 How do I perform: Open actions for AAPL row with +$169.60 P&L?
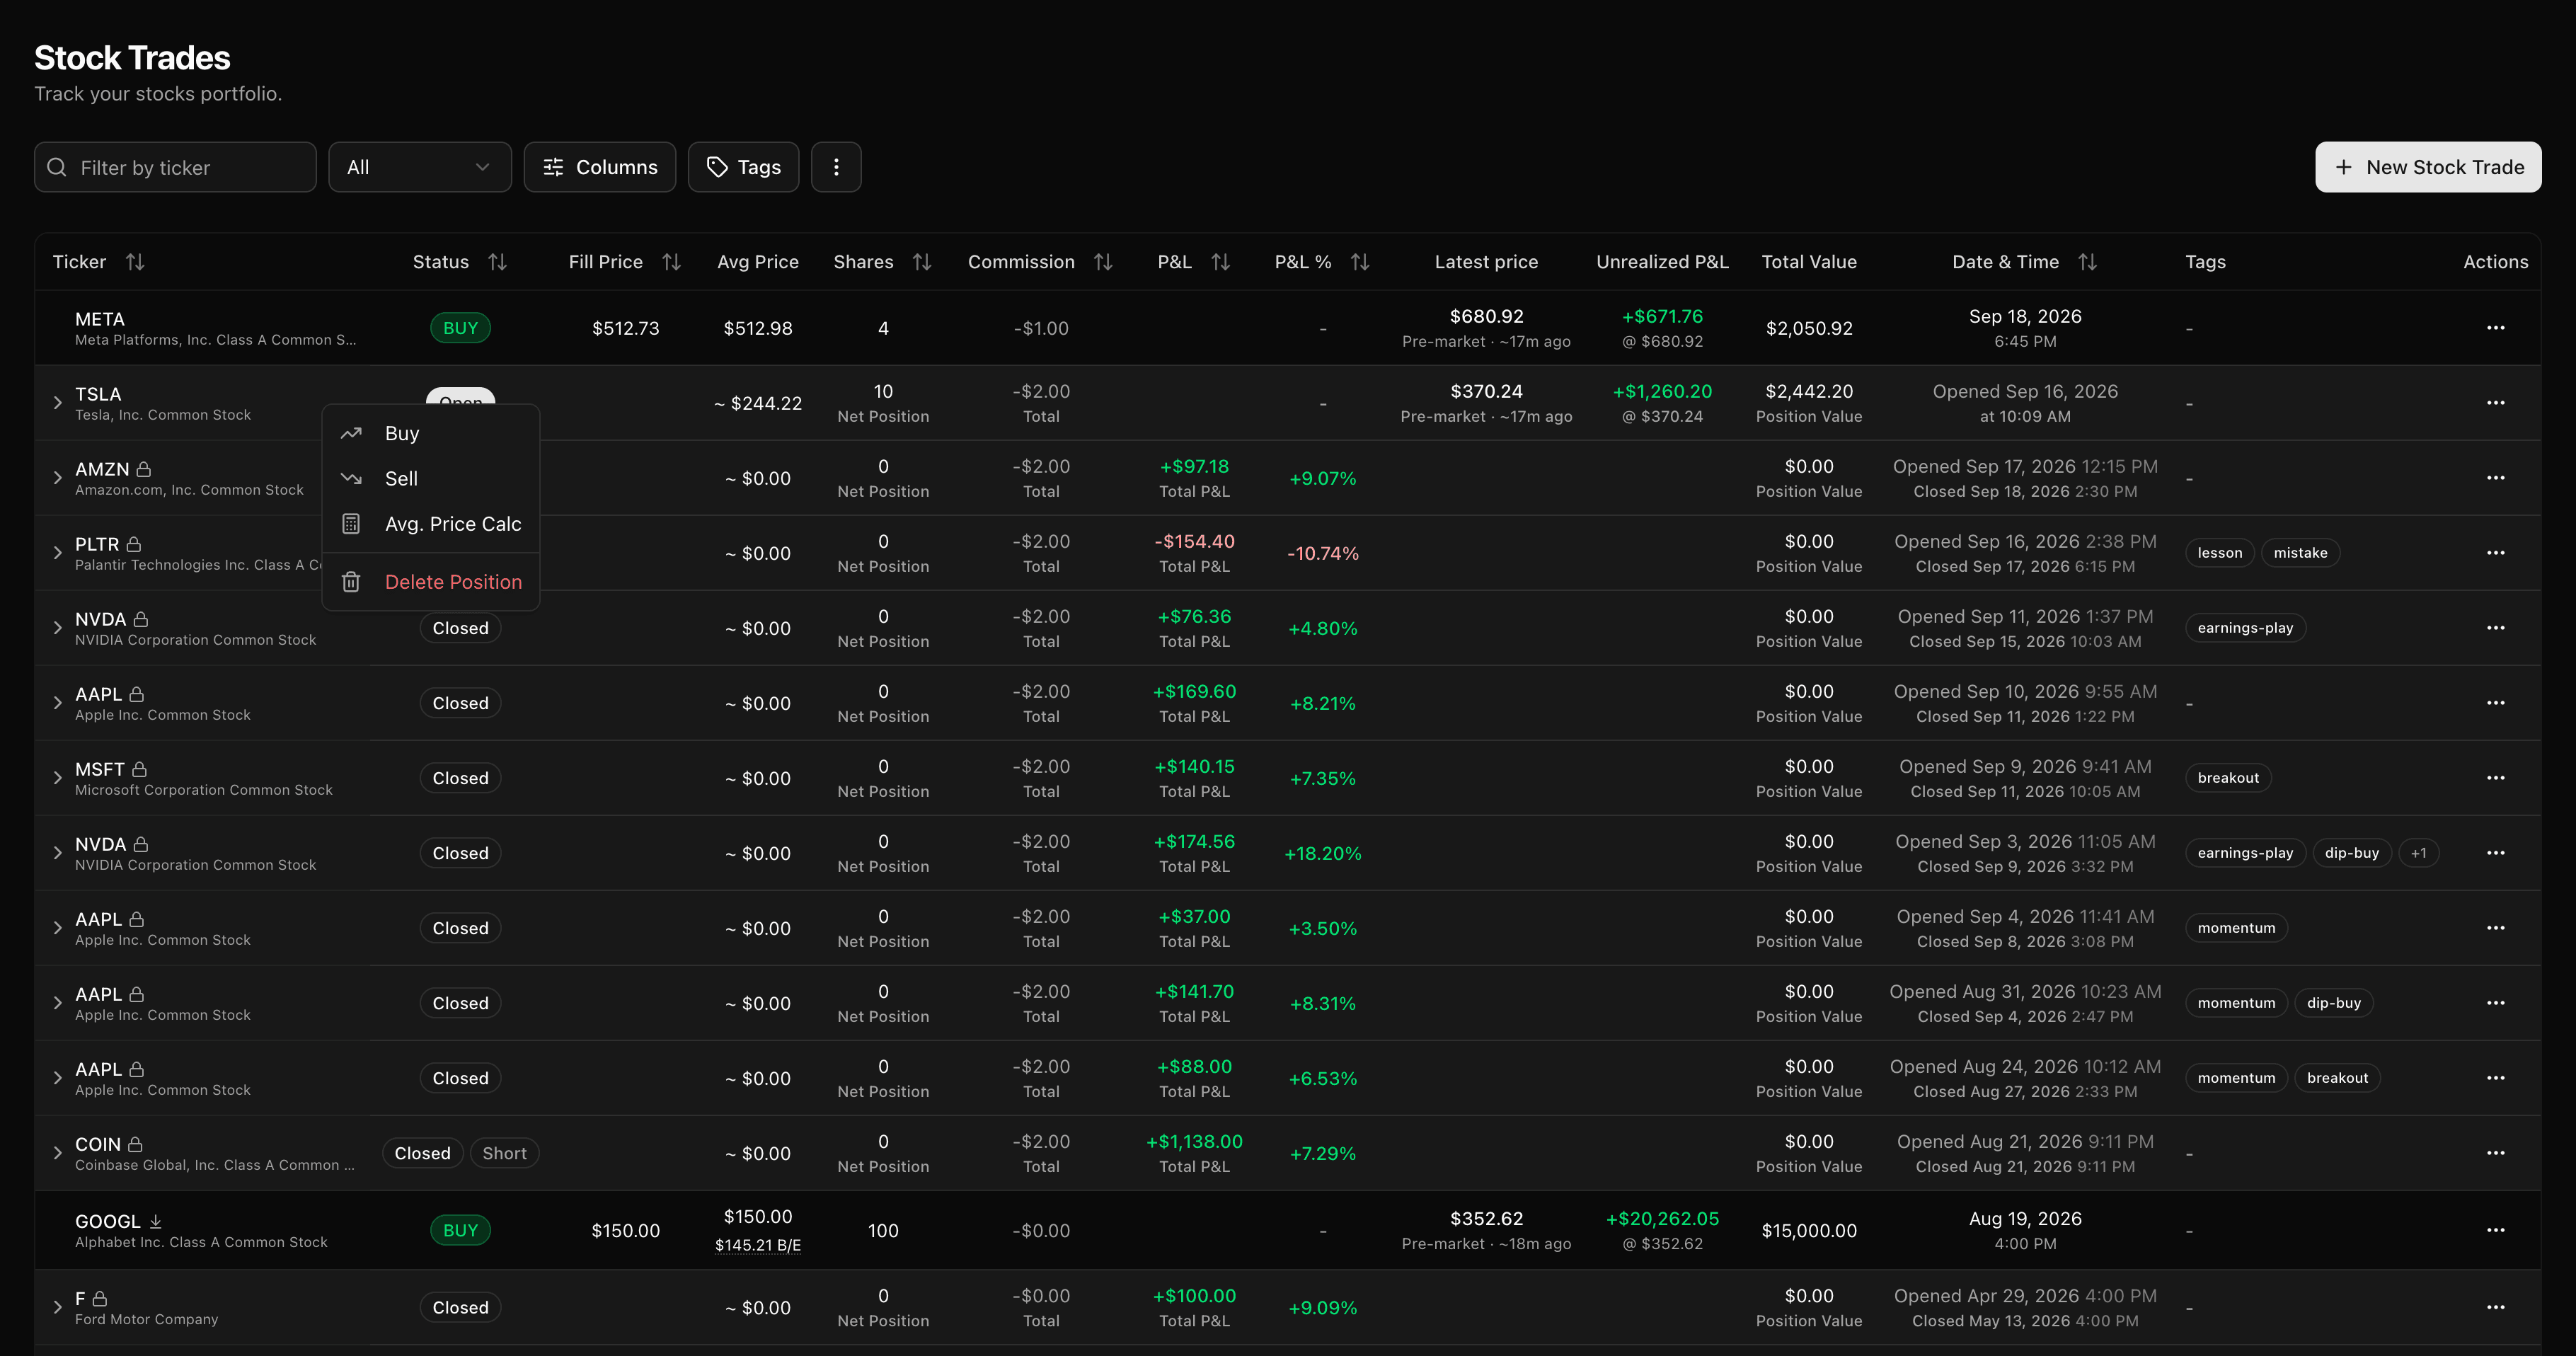(2495, 703)
